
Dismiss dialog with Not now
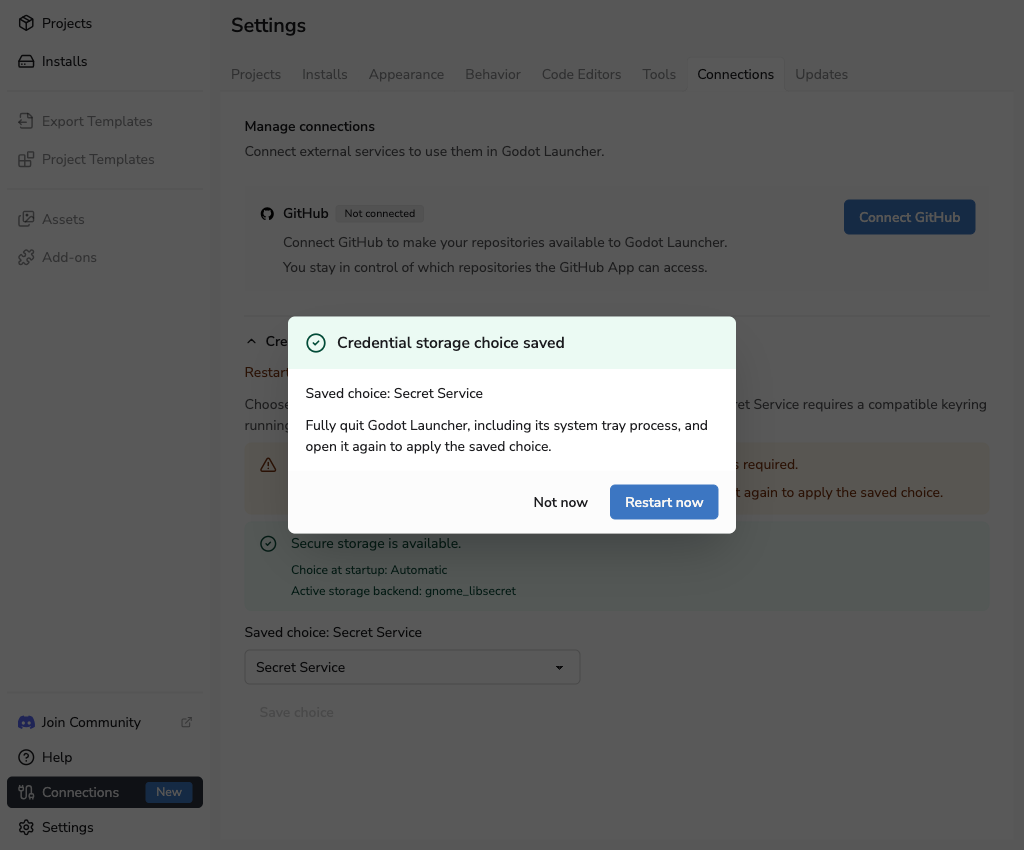(560, 502)
